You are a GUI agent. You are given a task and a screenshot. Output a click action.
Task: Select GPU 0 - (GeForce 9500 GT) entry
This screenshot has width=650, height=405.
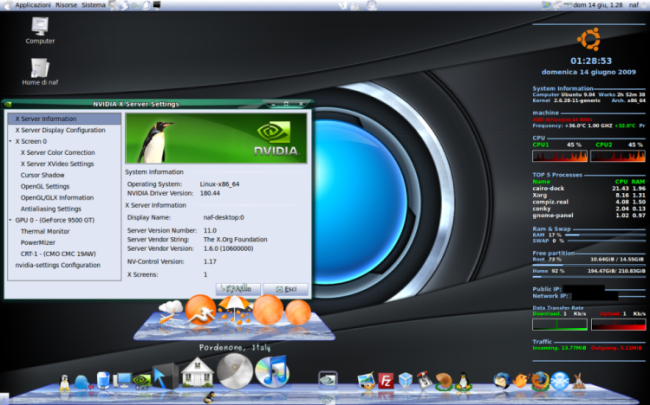coord(55,220)
